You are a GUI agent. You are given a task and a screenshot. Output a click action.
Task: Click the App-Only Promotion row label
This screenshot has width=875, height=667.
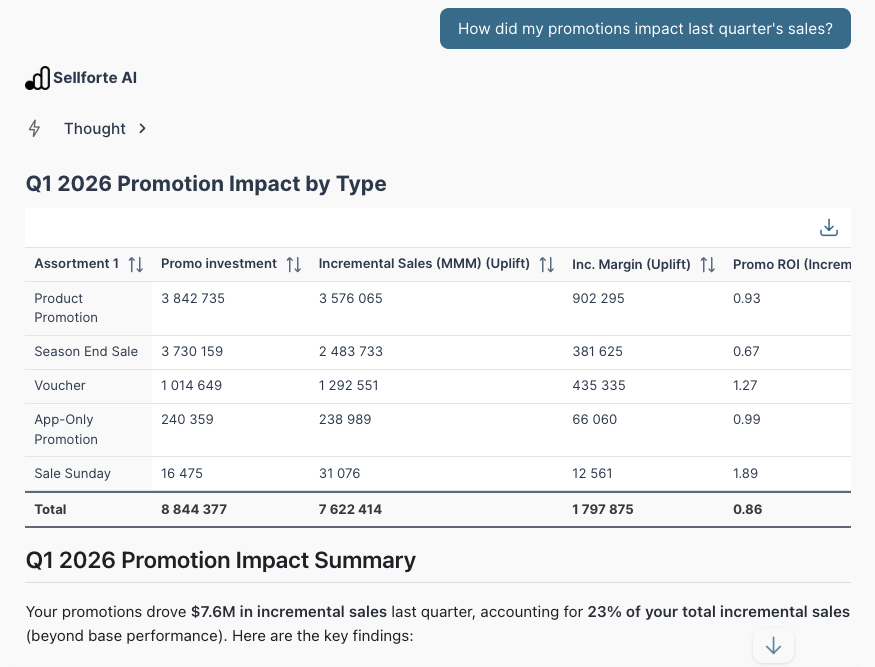[x=66, y=429]
